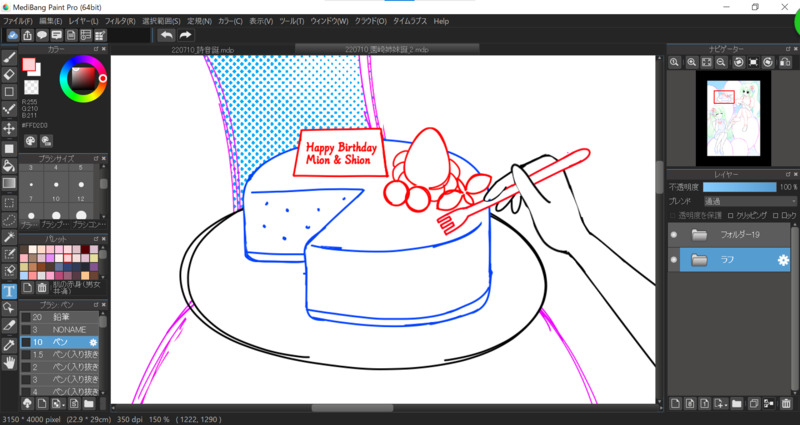Pick dark red swatch in palette

pos(85,249)
